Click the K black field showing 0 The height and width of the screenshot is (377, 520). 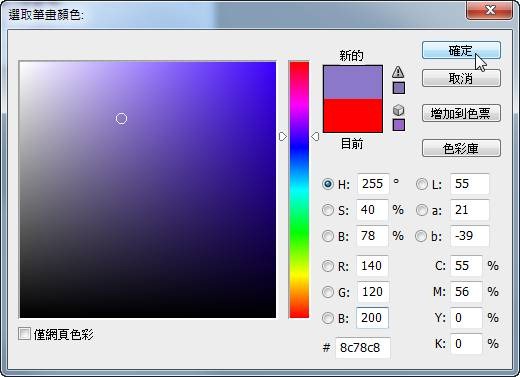point(466,344)
